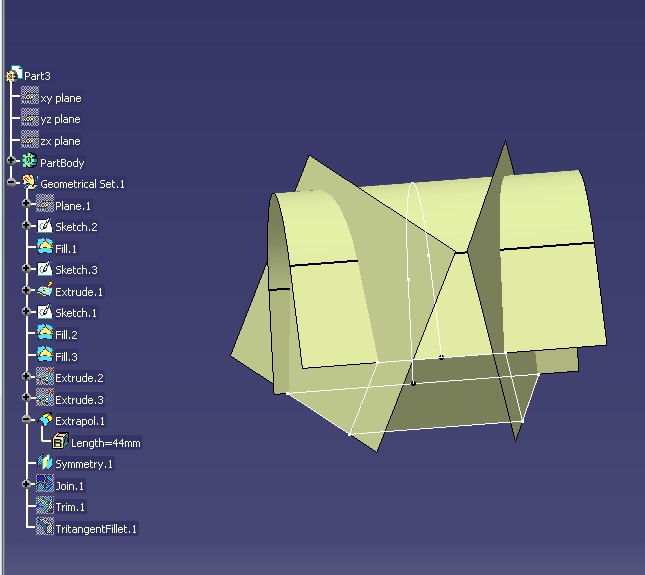The image size is (645, 575).
Task: Select the Extrapol.1 label
Action: pos(80,421)
